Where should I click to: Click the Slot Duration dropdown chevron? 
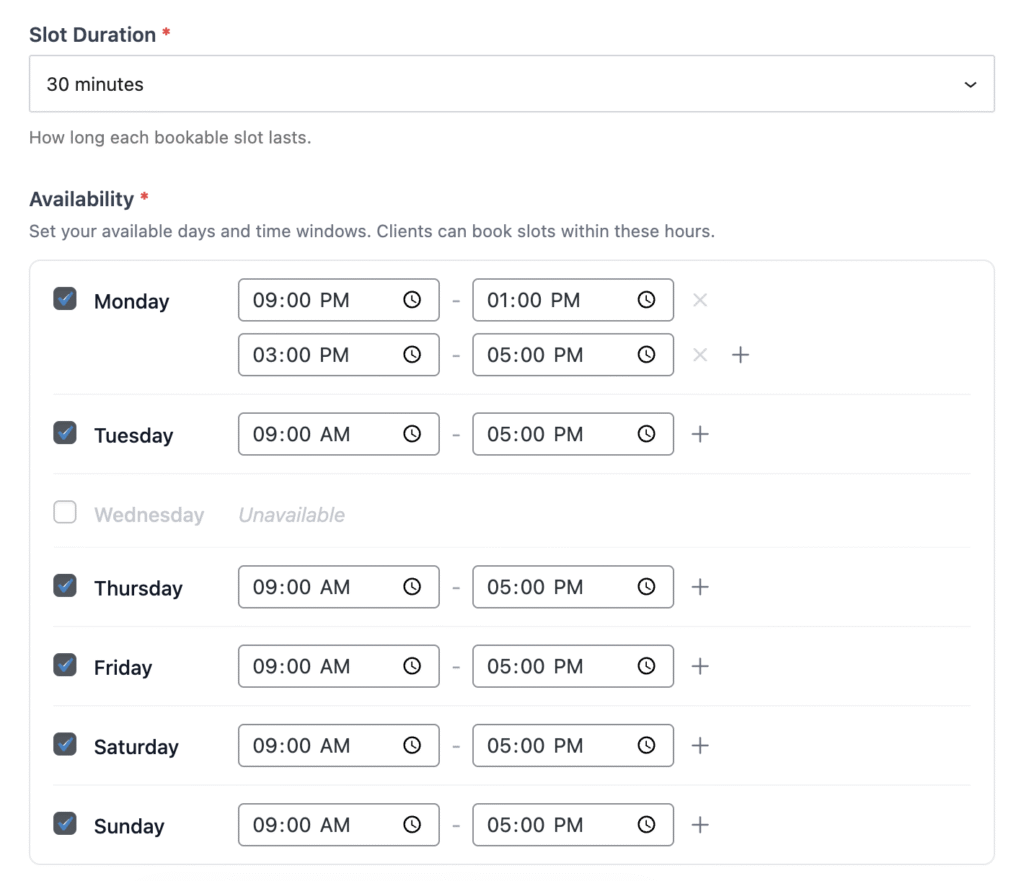(970, 85)
